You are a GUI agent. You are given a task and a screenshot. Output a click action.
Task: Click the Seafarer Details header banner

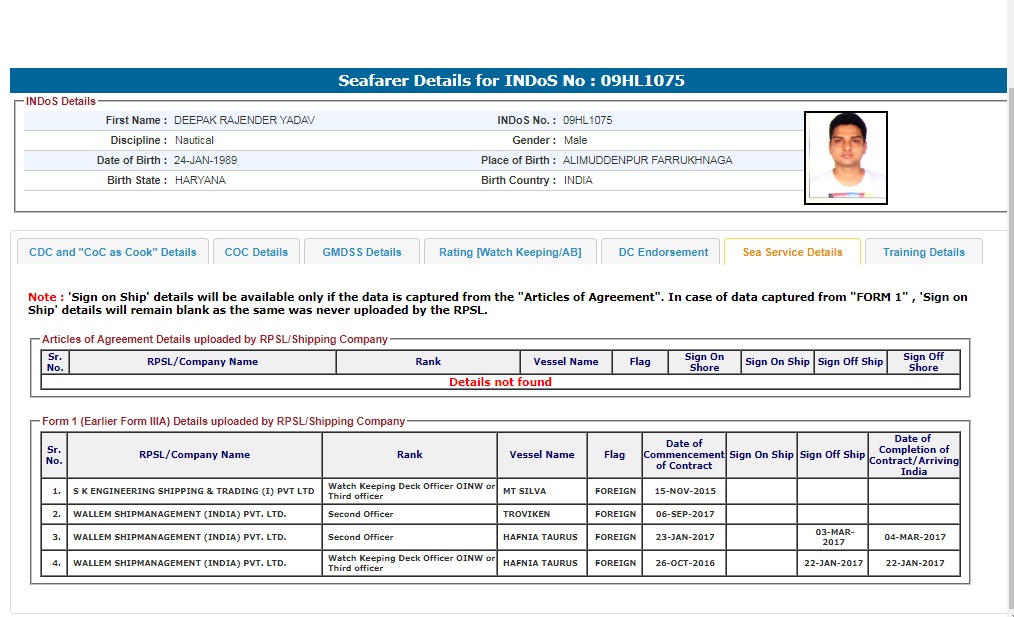click(x=510, y=81)
